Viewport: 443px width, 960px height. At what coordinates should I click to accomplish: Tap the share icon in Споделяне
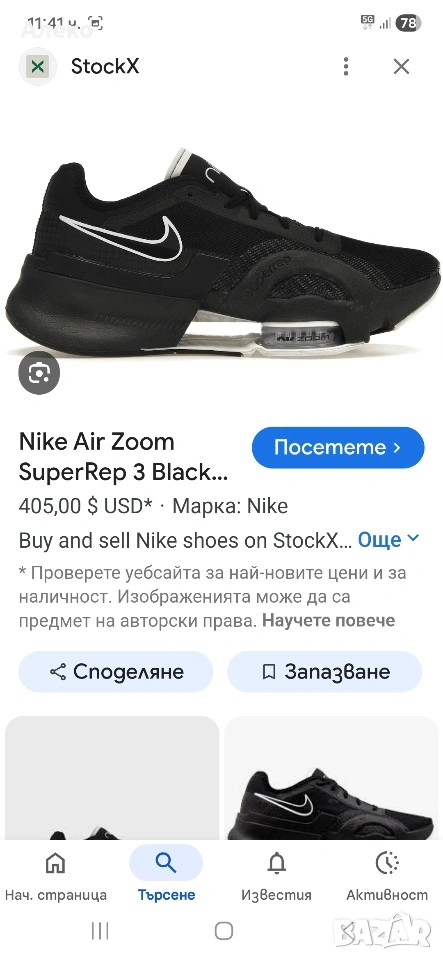point(58,672)
